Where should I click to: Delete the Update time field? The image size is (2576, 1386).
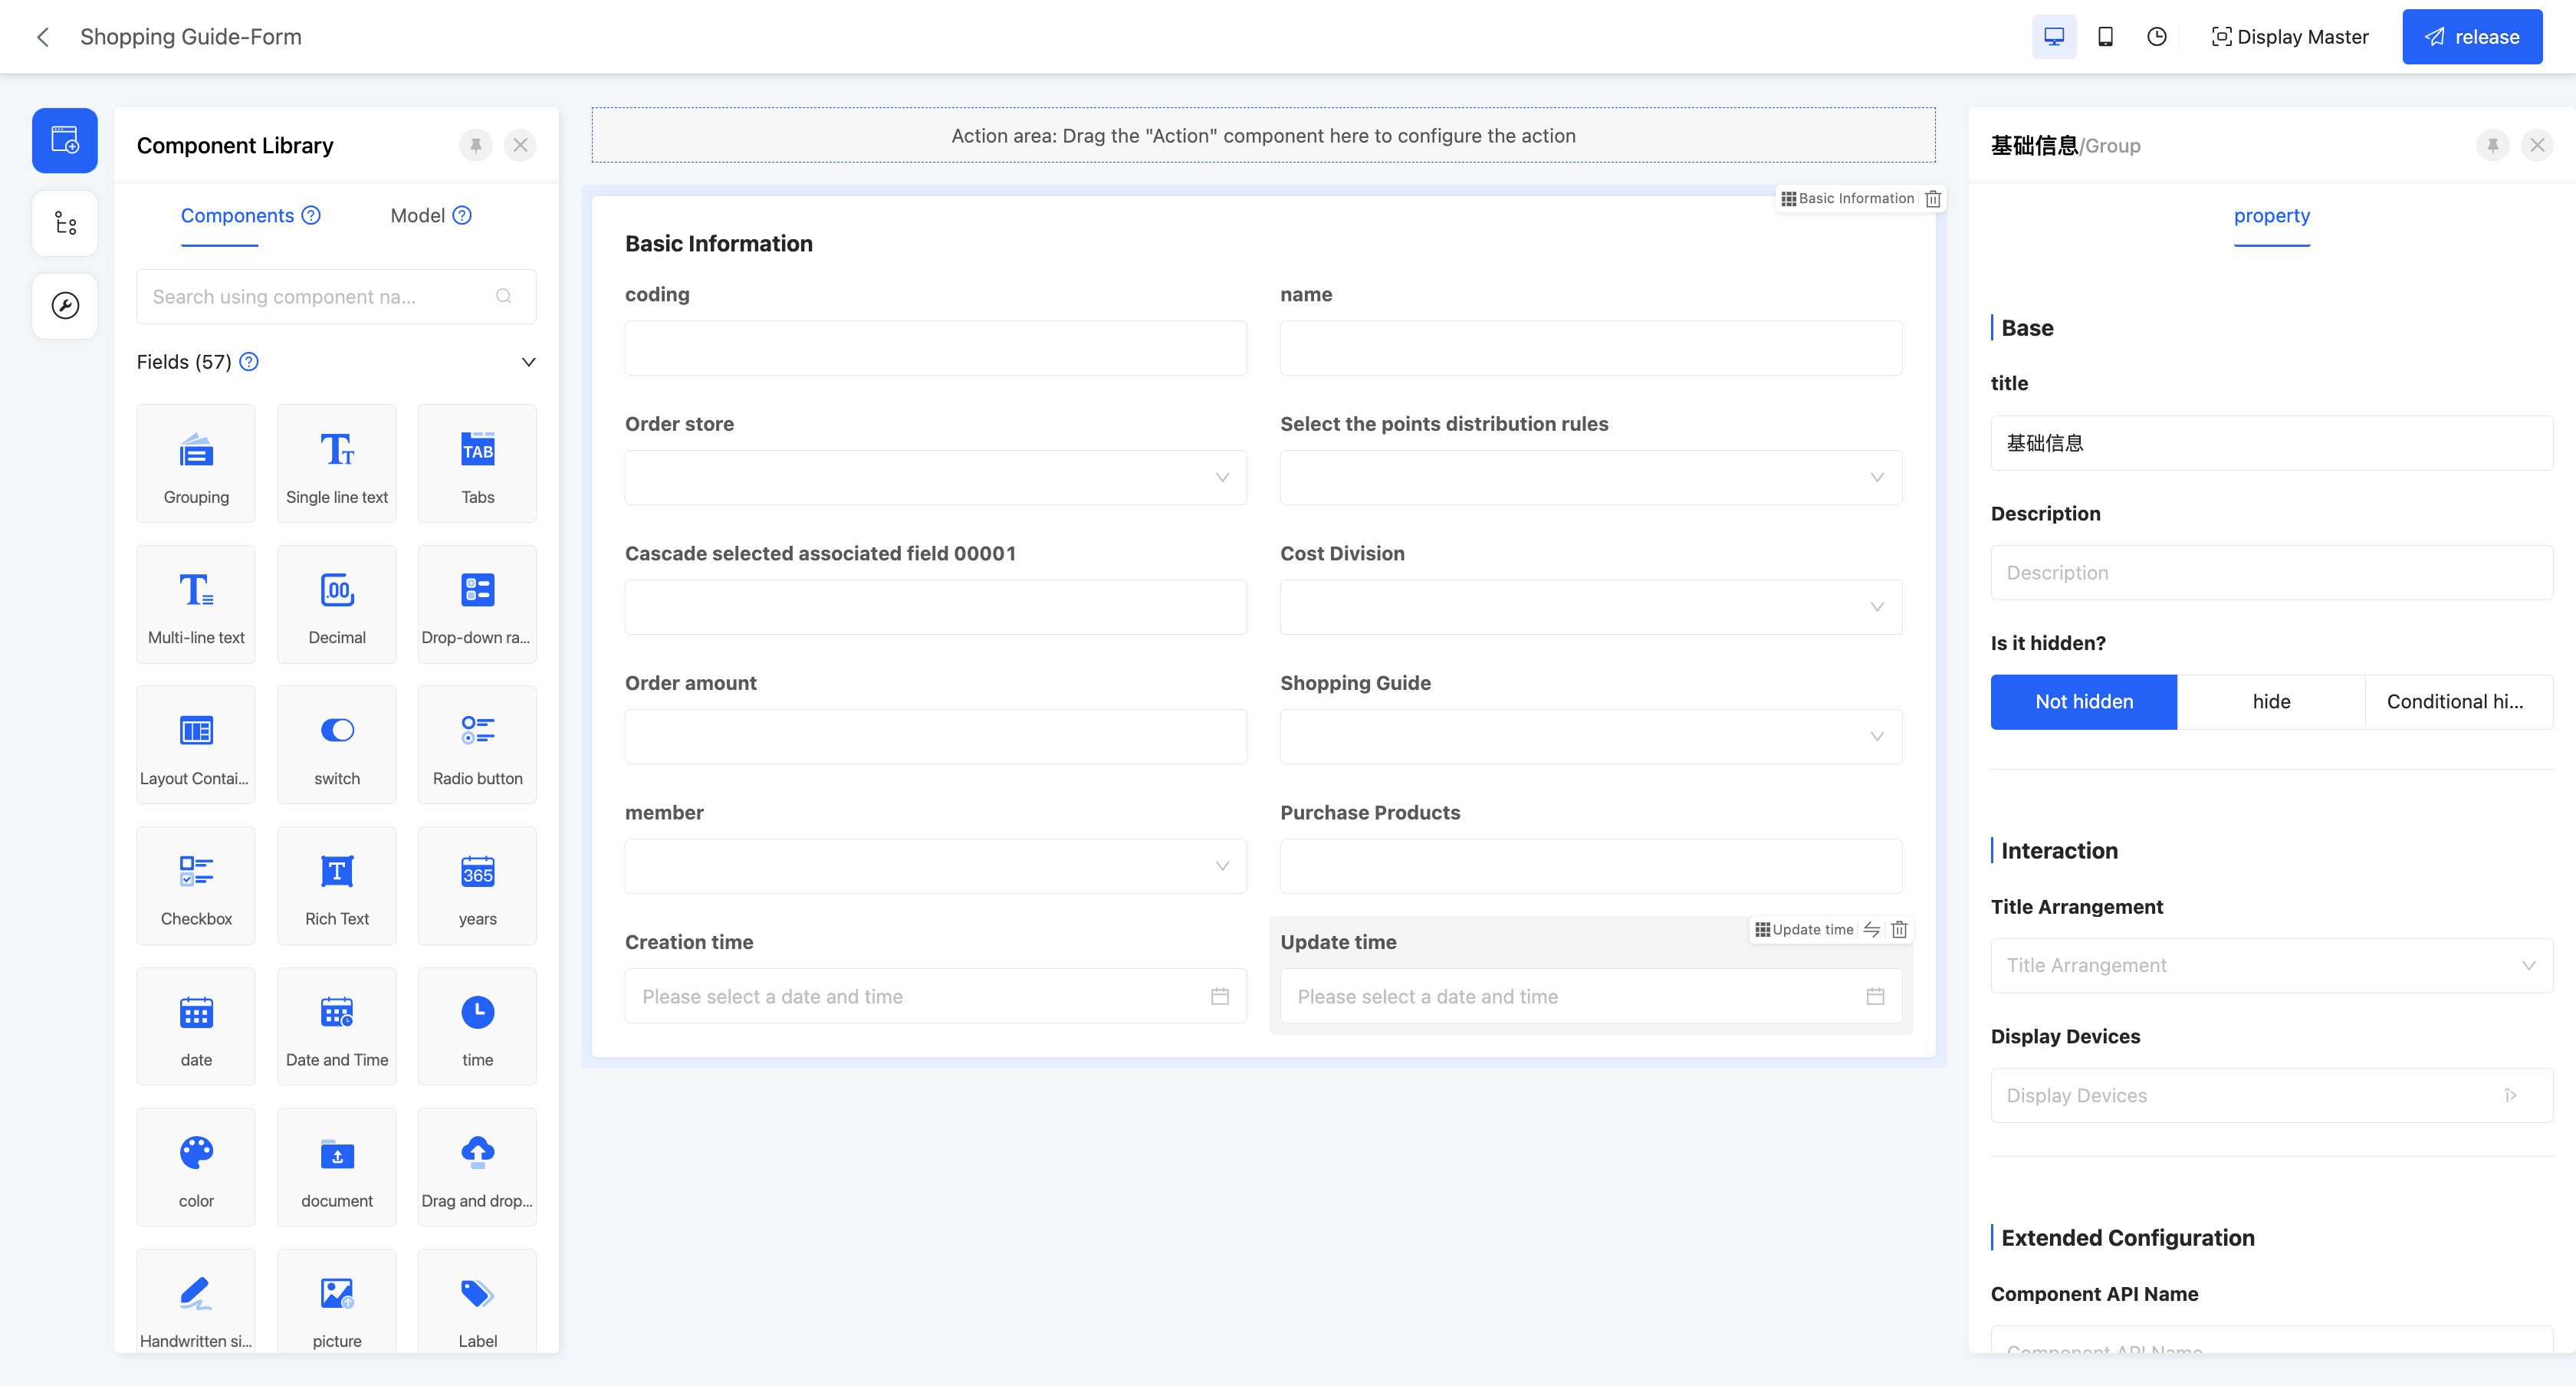click(x=1898, y=929)
